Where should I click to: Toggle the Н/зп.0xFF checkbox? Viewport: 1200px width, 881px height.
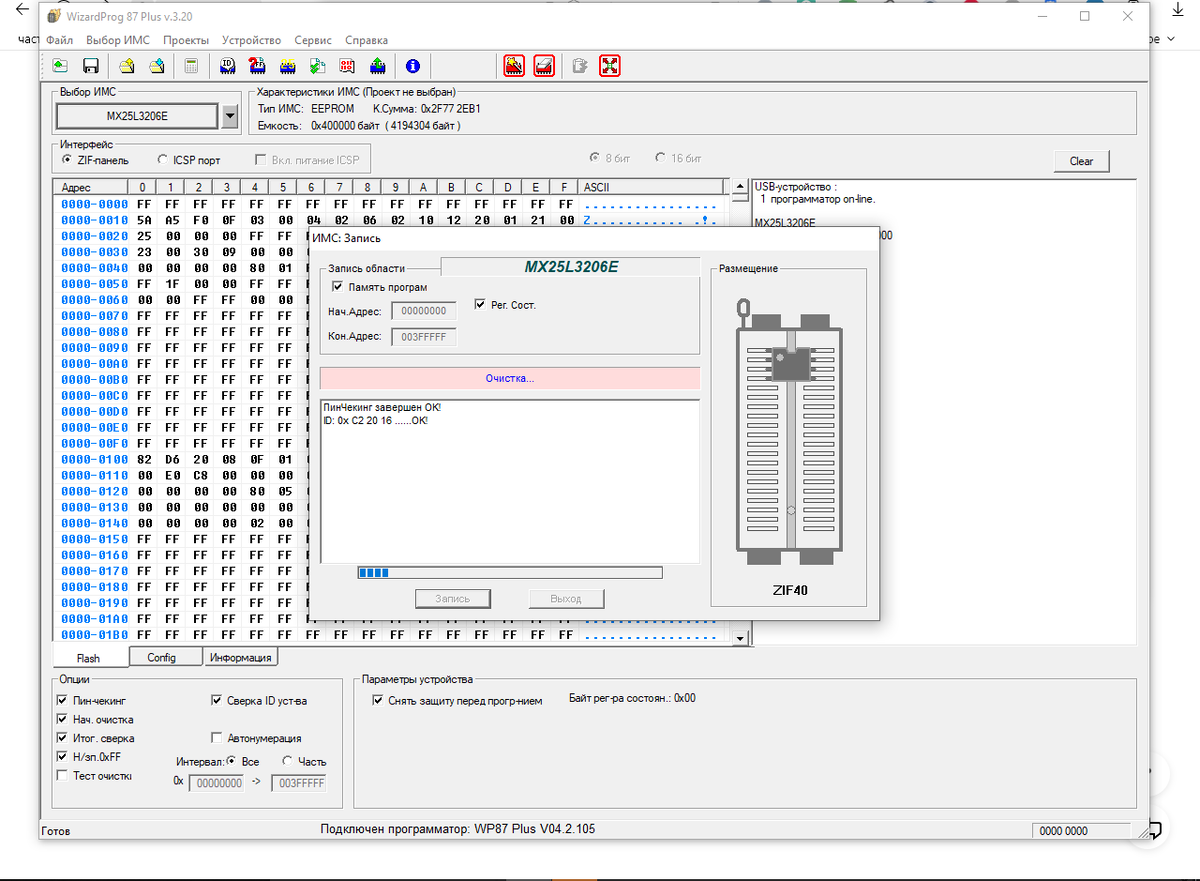coord(63,757)
